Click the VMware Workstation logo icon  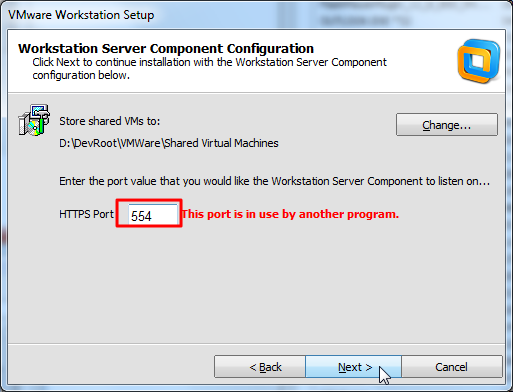[479, 61]
